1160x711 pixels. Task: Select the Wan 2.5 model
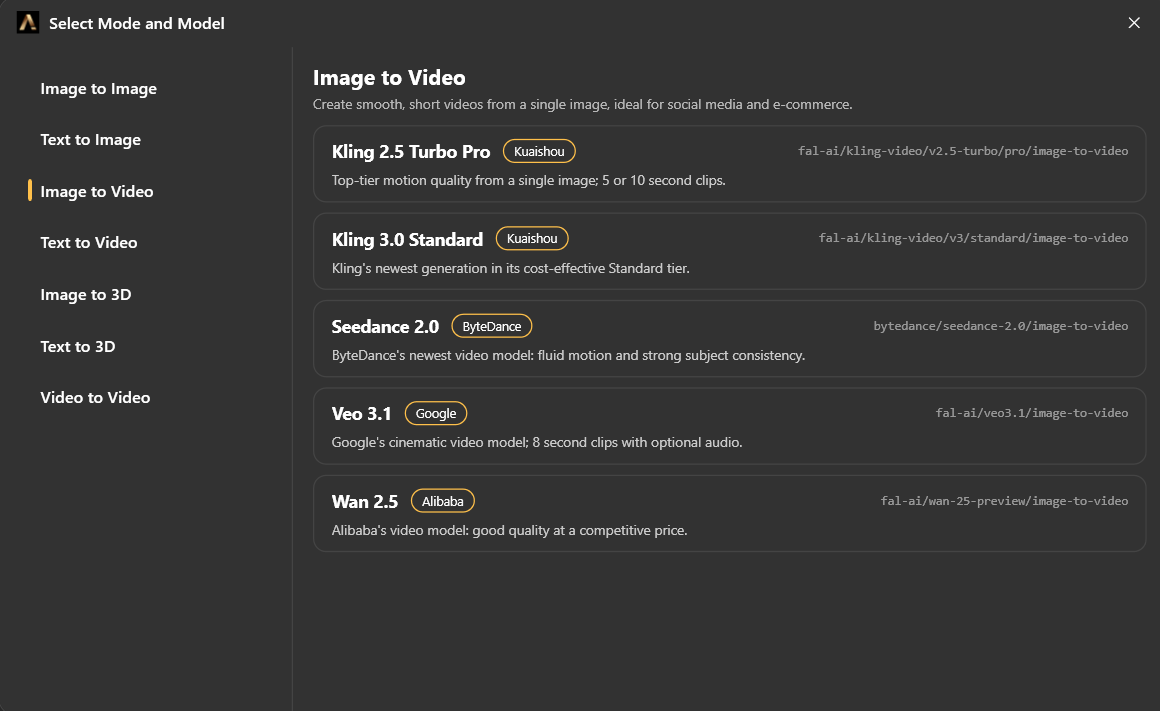(729, 513)
